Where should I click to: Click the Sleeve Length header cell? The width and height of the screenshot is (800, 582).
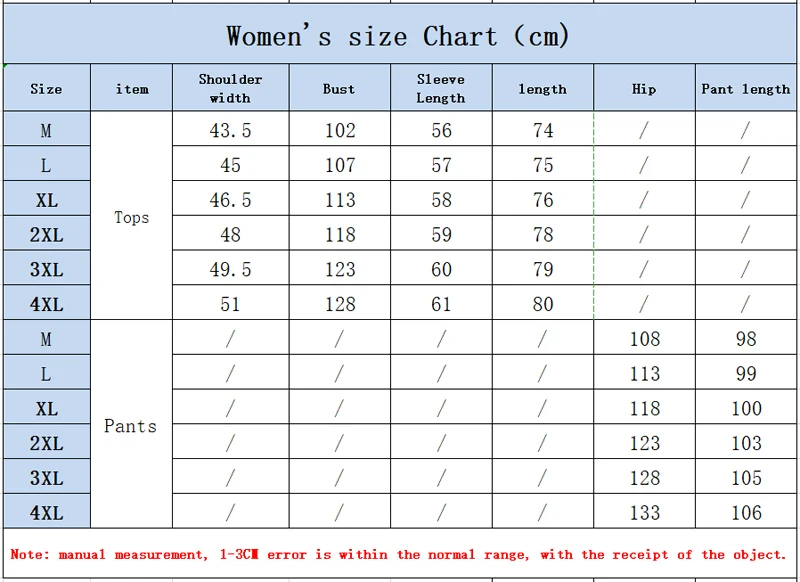[441, 88]
